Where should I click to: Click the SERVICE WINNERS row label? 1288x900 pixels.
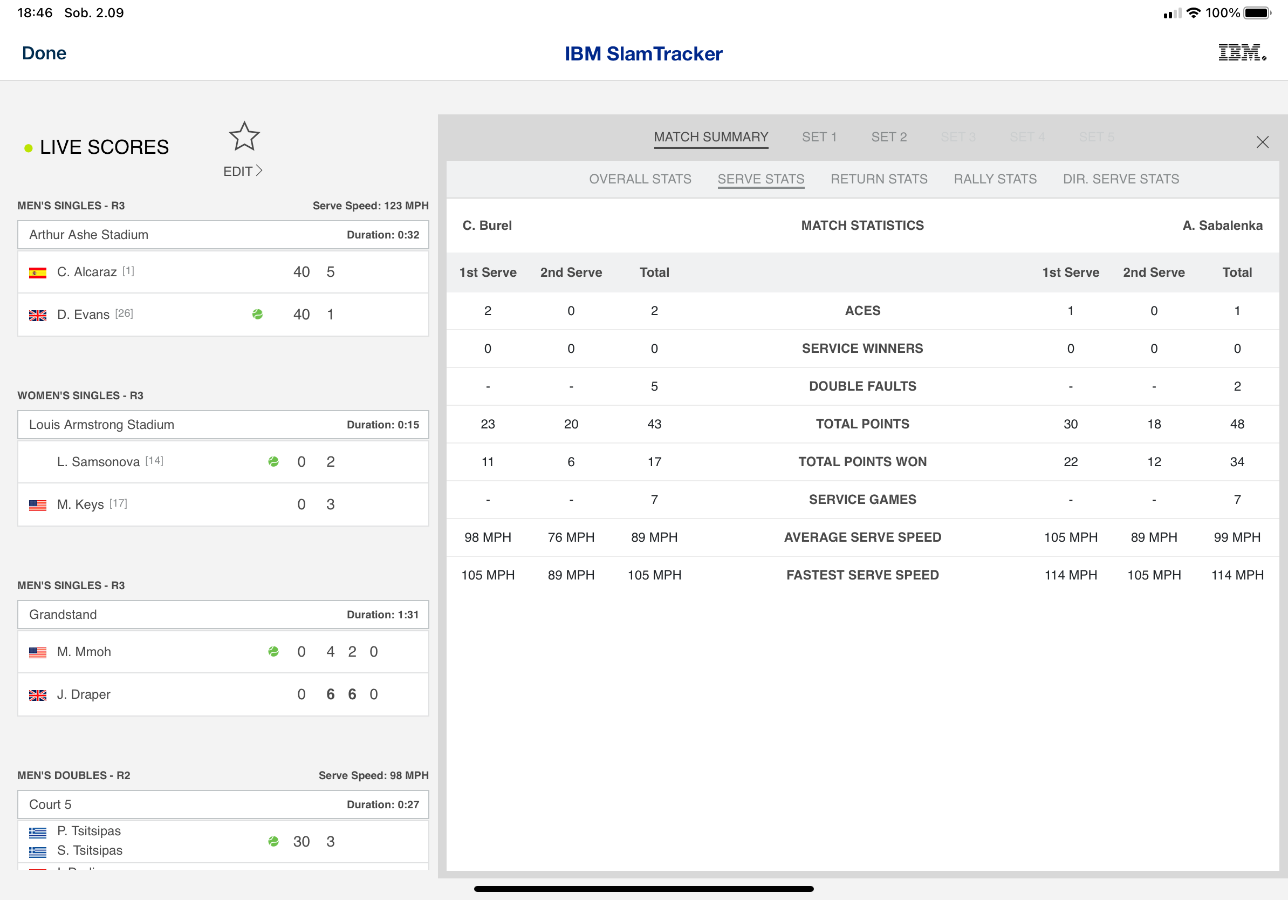tap(862, 349)
